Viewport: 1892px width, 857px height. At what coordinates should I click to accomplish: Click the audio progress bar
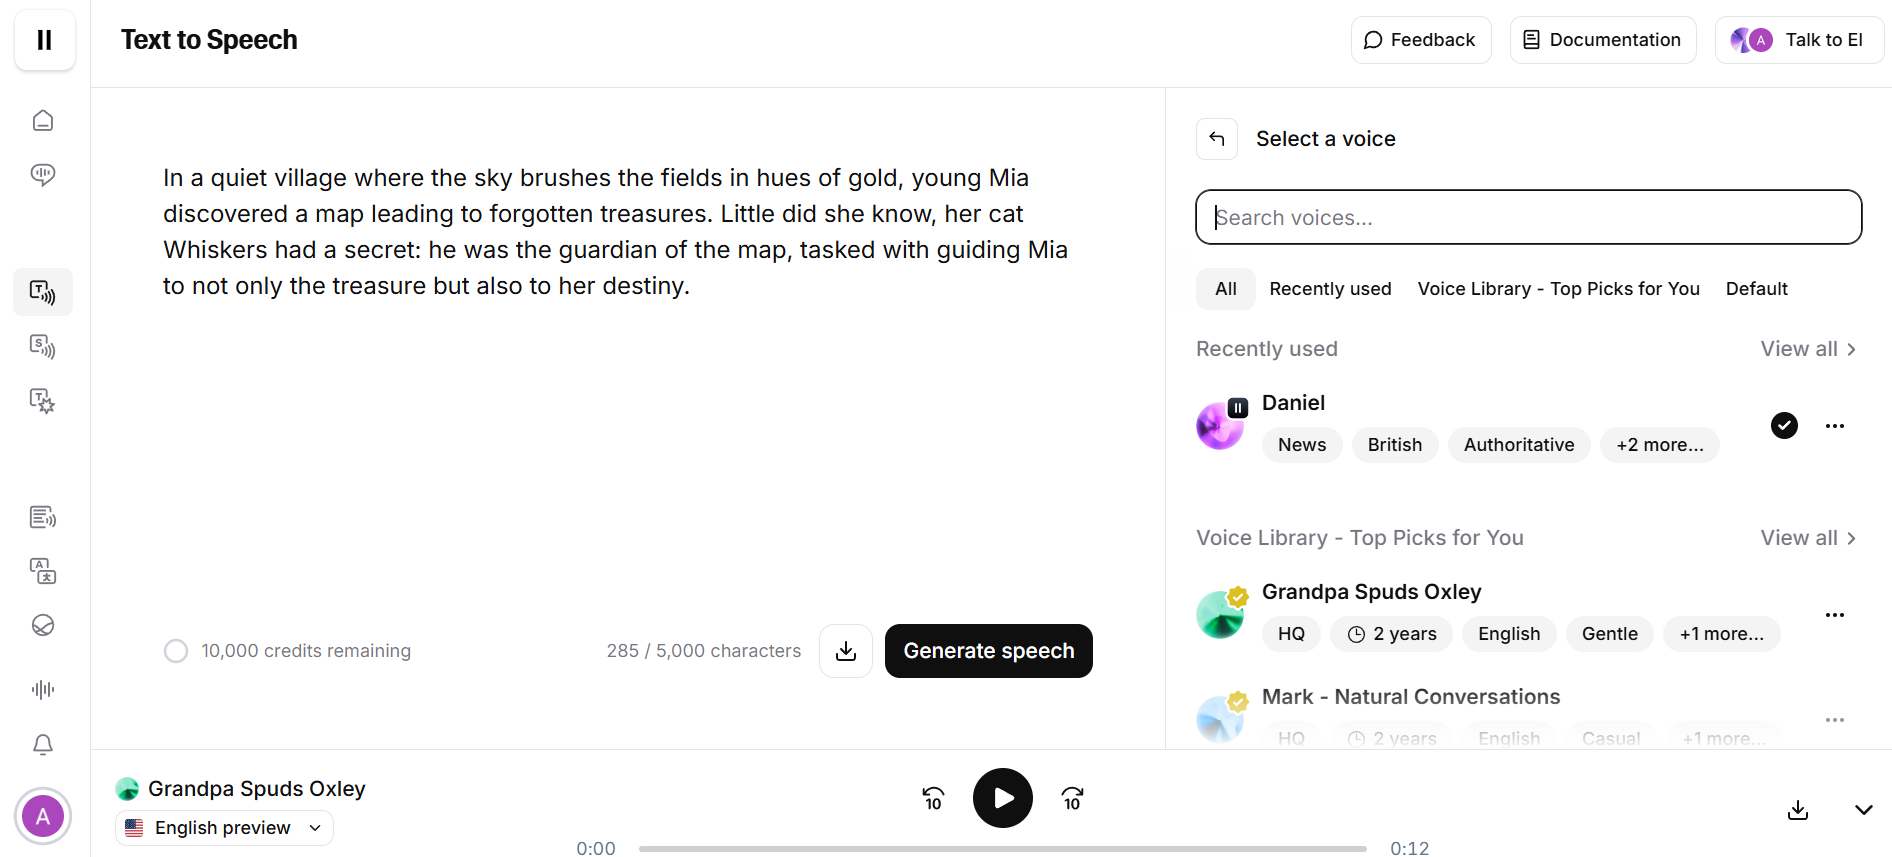pyautogui.click(x=1002, y=848)
